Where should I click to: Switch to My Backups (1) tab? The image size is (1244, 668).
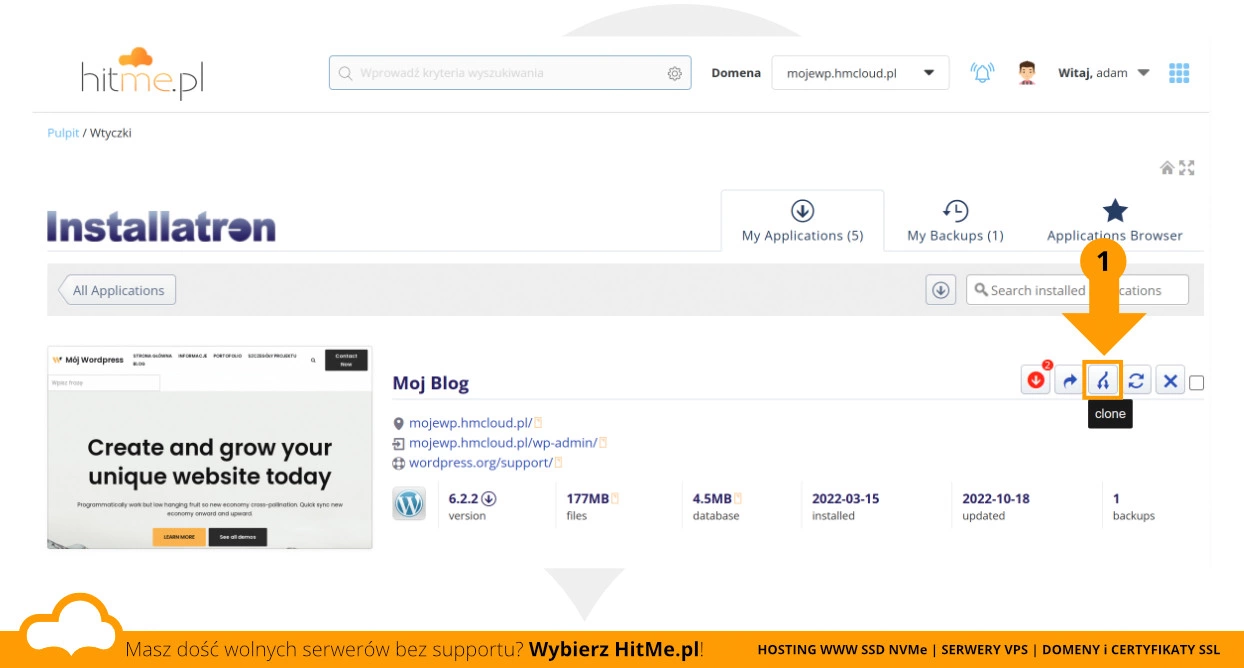(x=955, y=221)
